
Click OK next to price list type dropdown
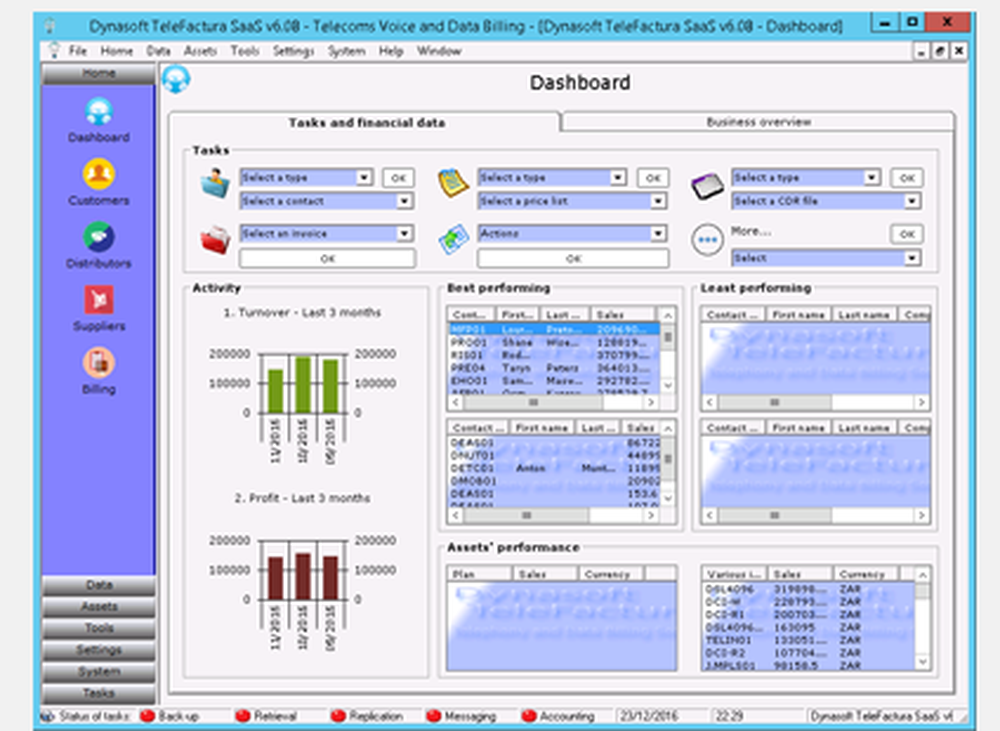653,178
